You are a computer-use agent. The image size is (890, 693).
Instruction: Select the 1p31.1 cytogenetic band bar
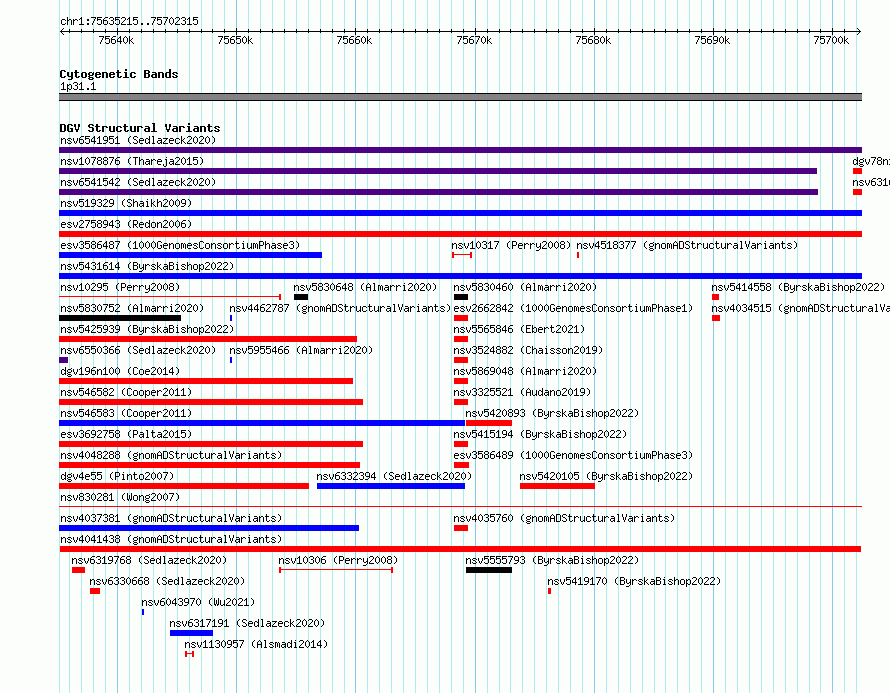pos(460,97)
